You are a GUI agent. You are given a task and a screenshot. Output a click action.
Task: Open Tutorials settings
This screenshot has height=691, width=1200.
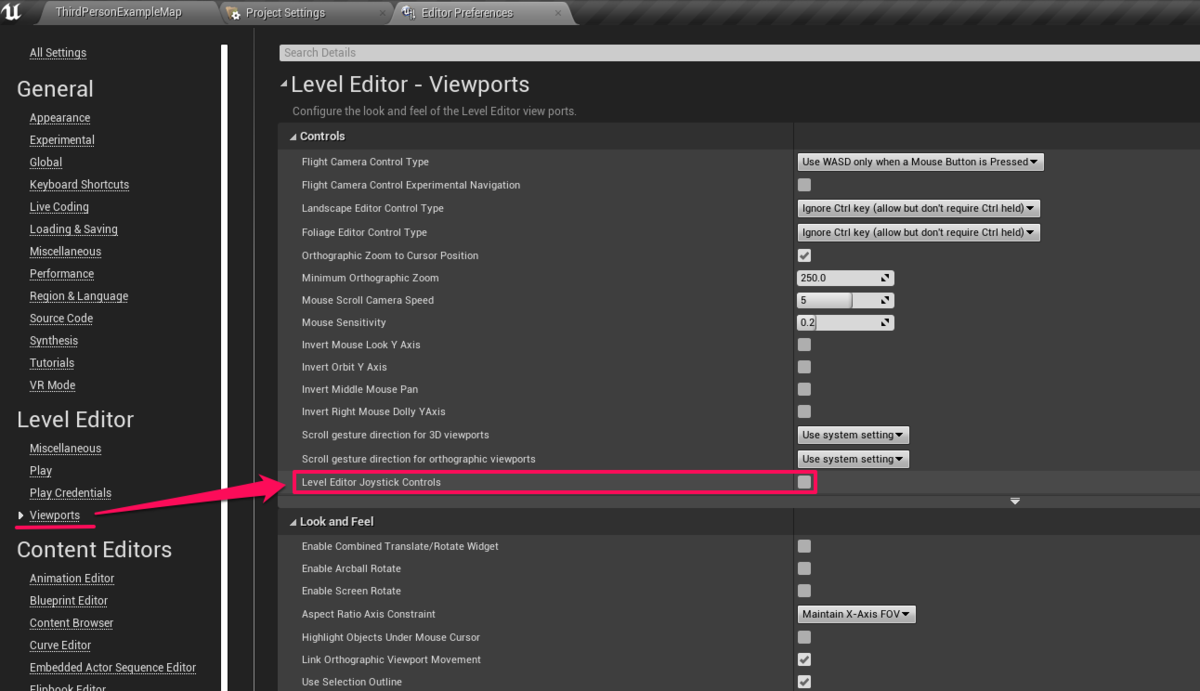(52, 363)
